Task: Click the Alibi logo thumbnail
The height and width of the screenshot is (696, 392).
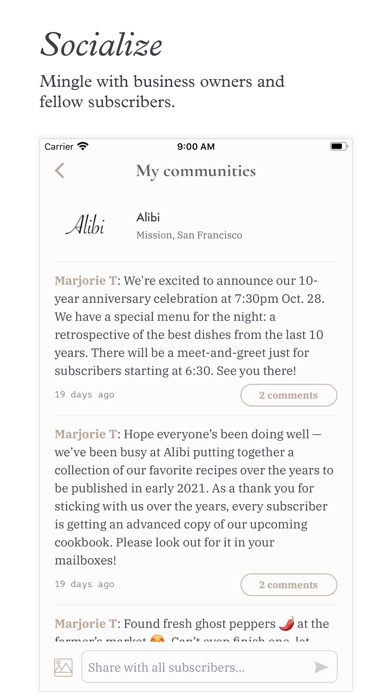Action: 85,225
